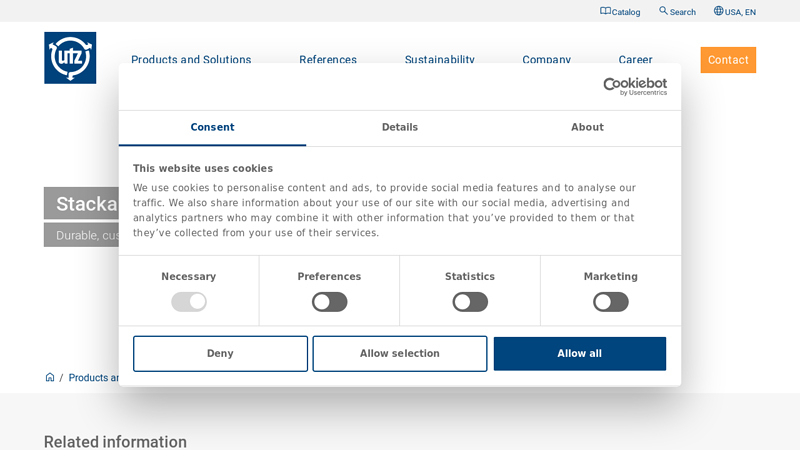Click the orange Contact button
Viewport: 800px width, 450px height.
coord(728,60)
